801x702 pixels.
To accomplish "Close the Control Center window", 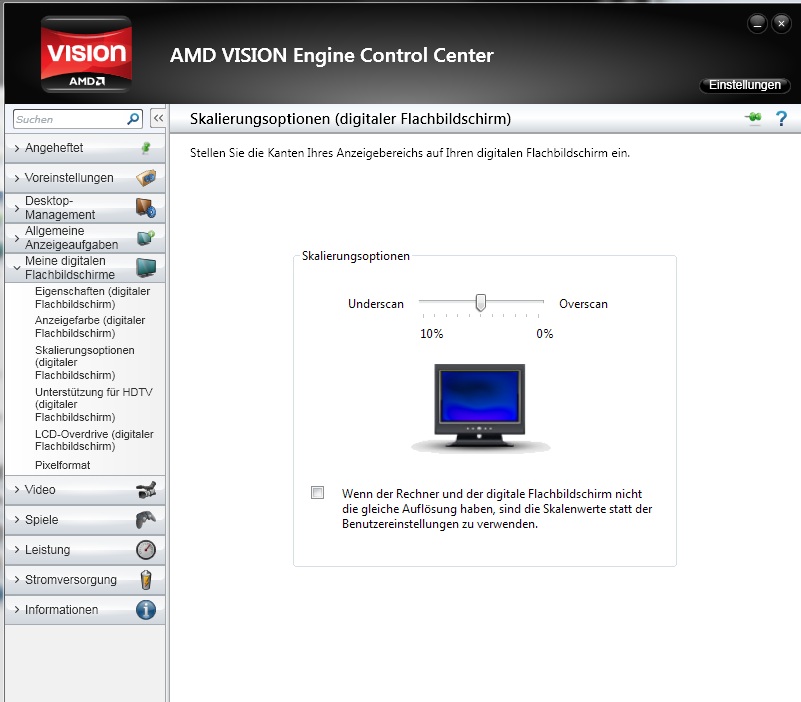I will tap(781, 24).
